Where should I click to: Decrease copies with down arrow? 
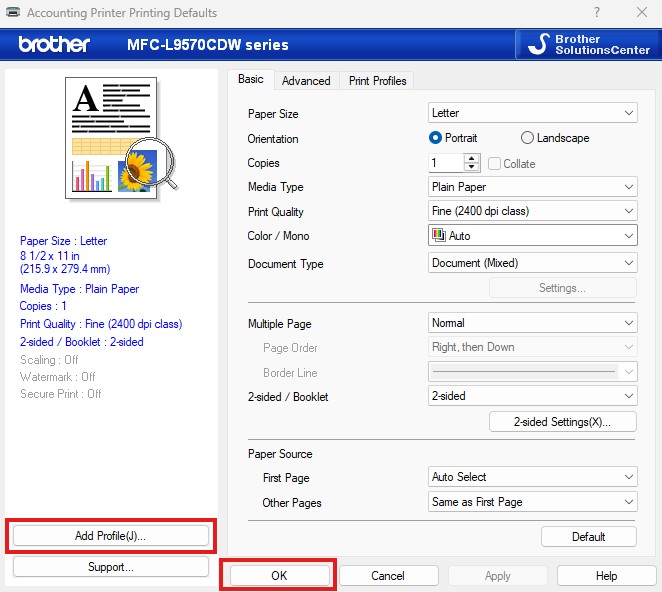tap(472, 167)
